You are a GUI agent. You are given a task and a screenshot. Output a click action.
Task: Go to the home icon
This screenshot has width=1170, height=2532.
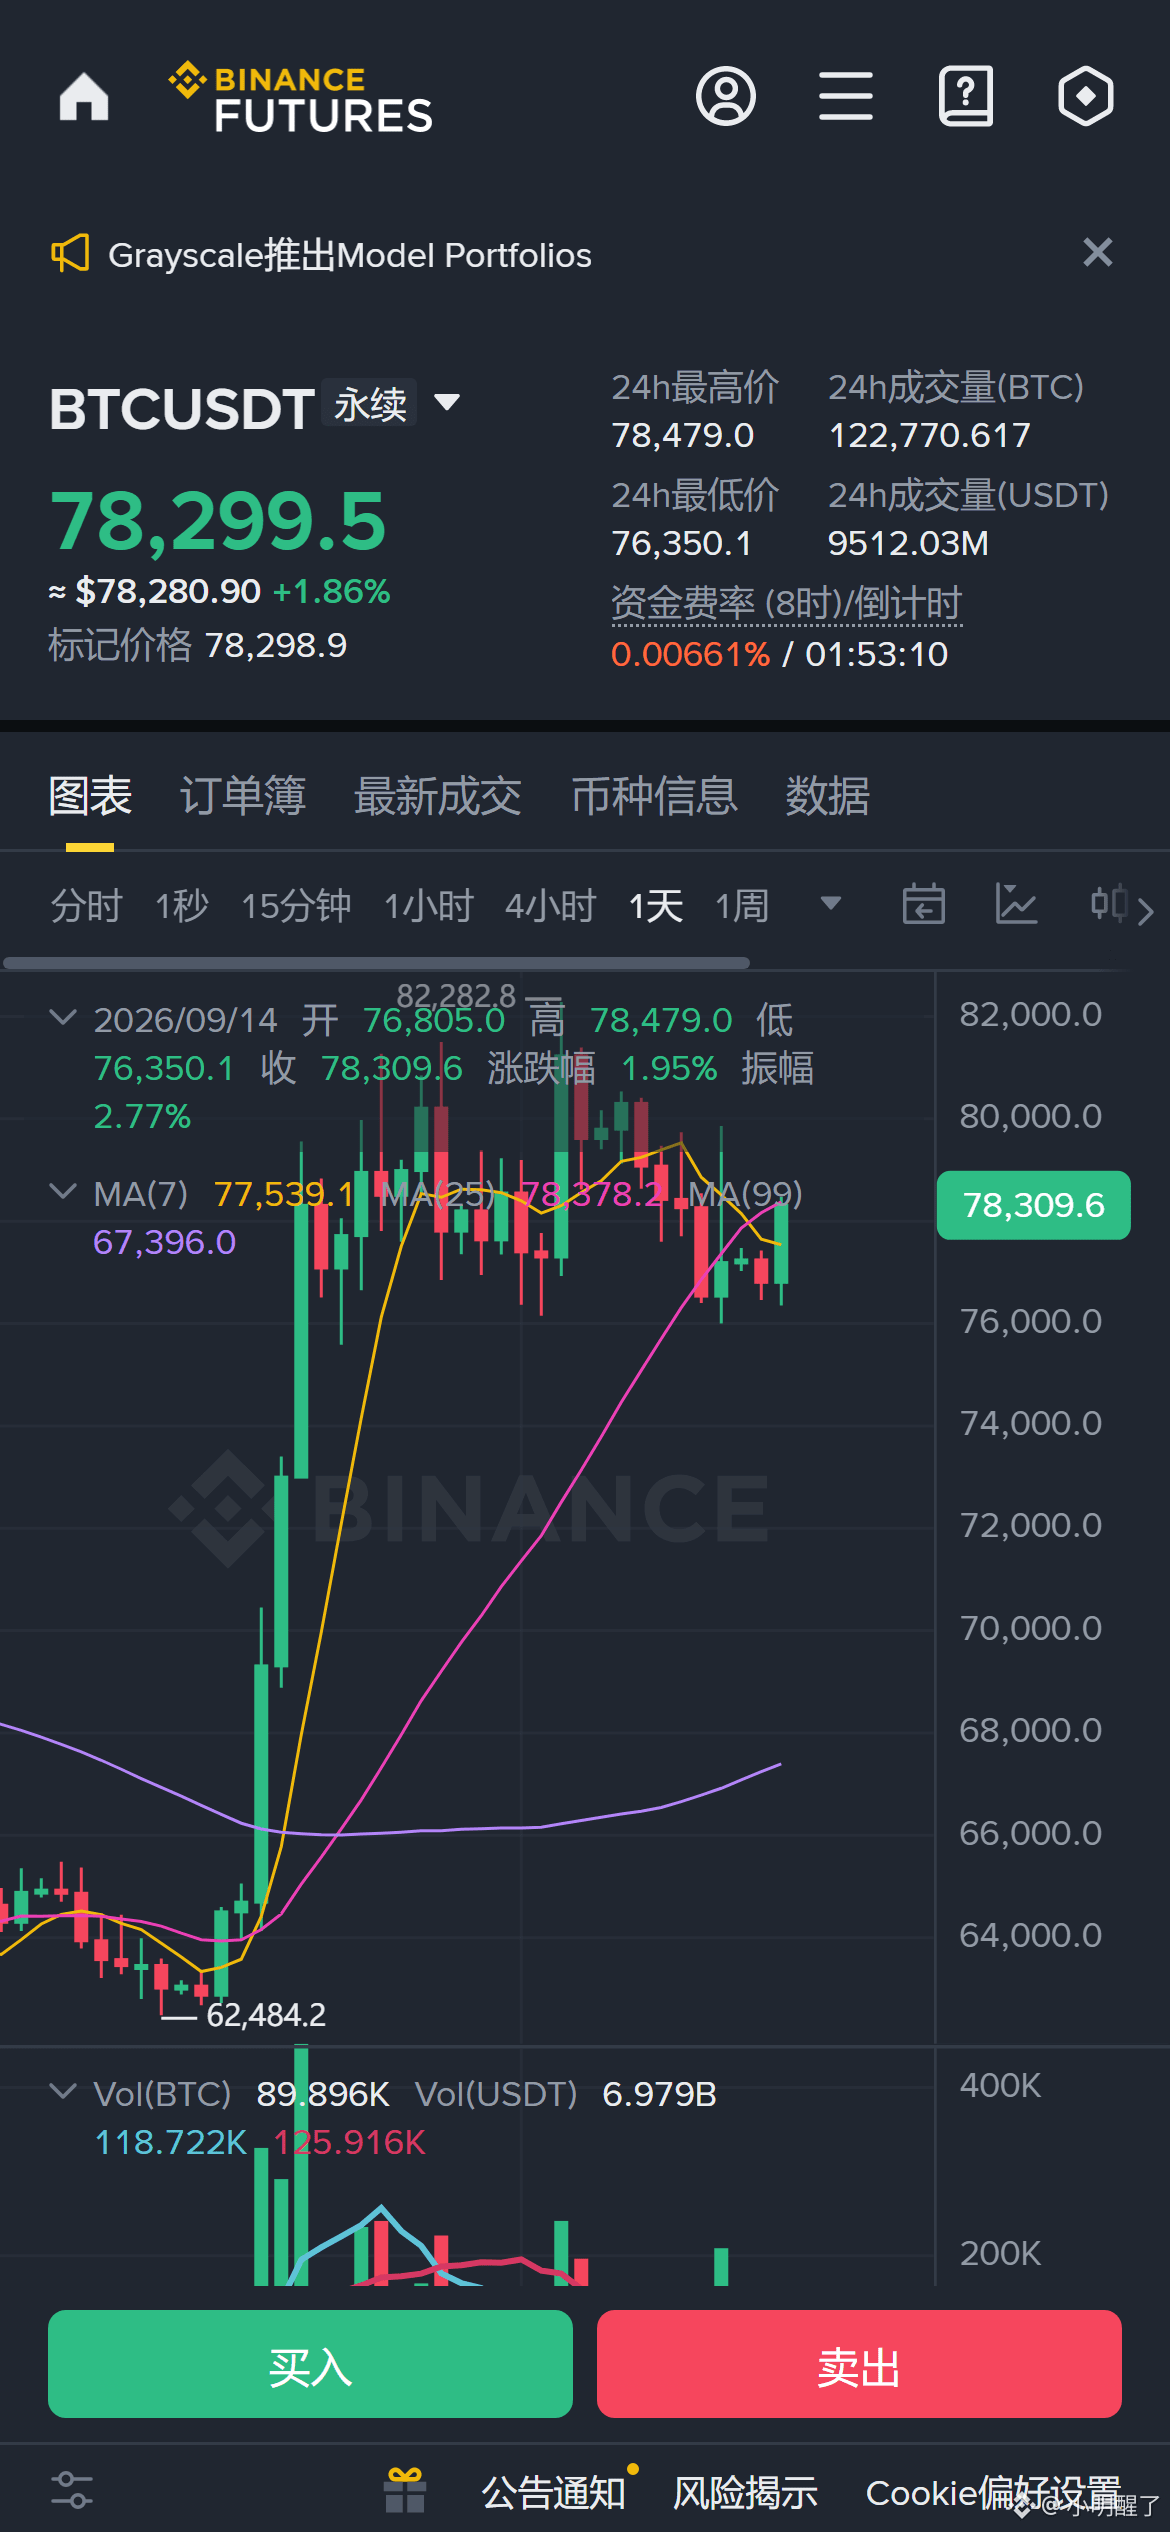(x=84, y=97)
